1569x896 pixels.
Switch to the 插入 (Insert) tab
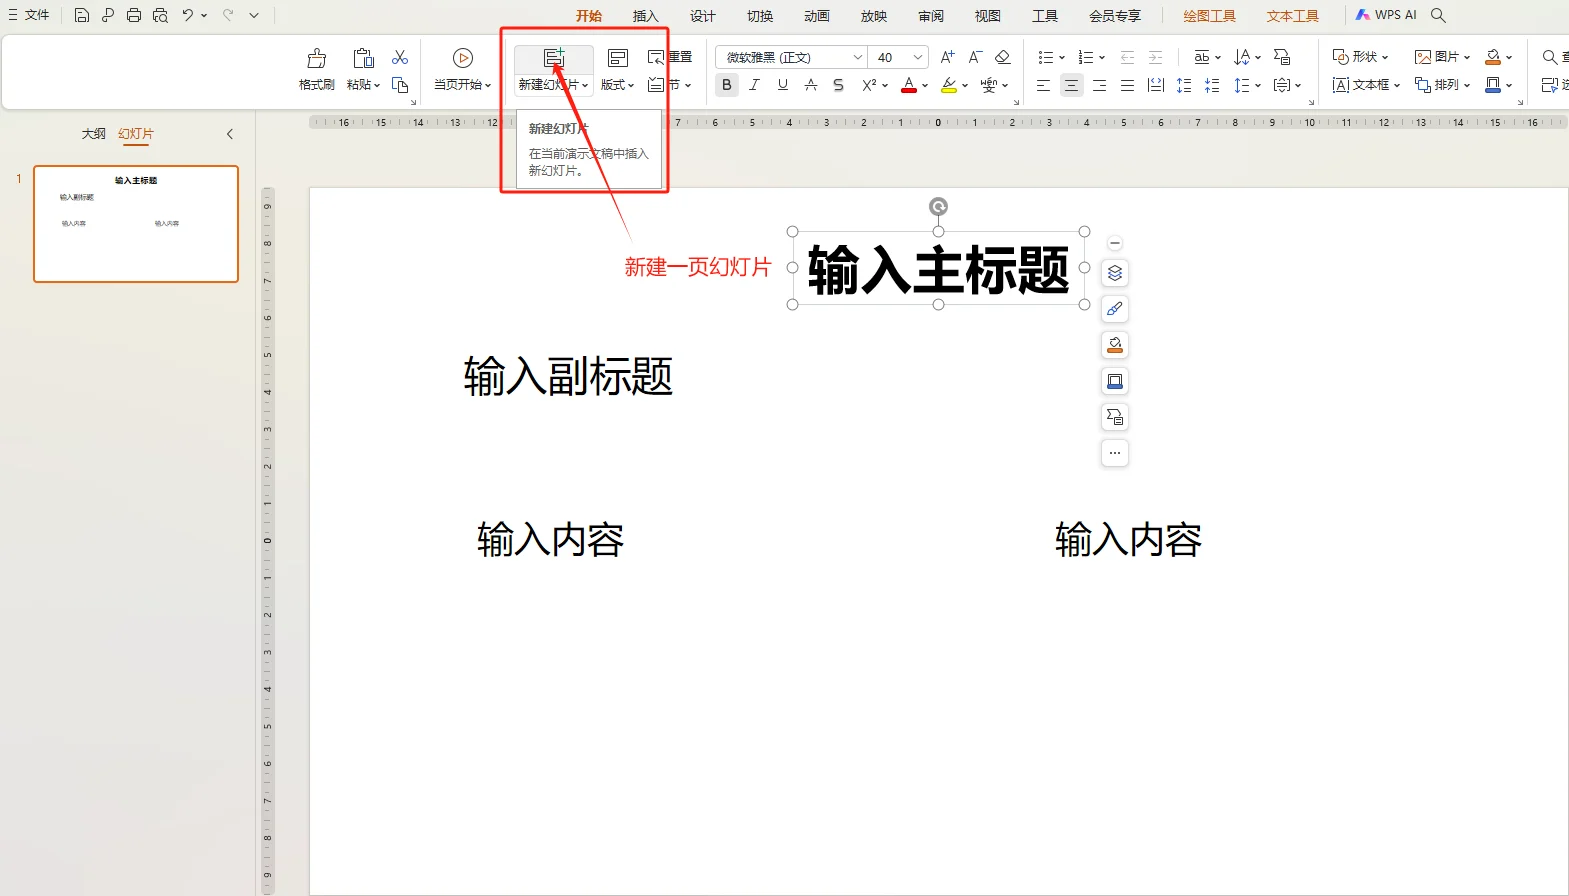(x=646, y=16)
